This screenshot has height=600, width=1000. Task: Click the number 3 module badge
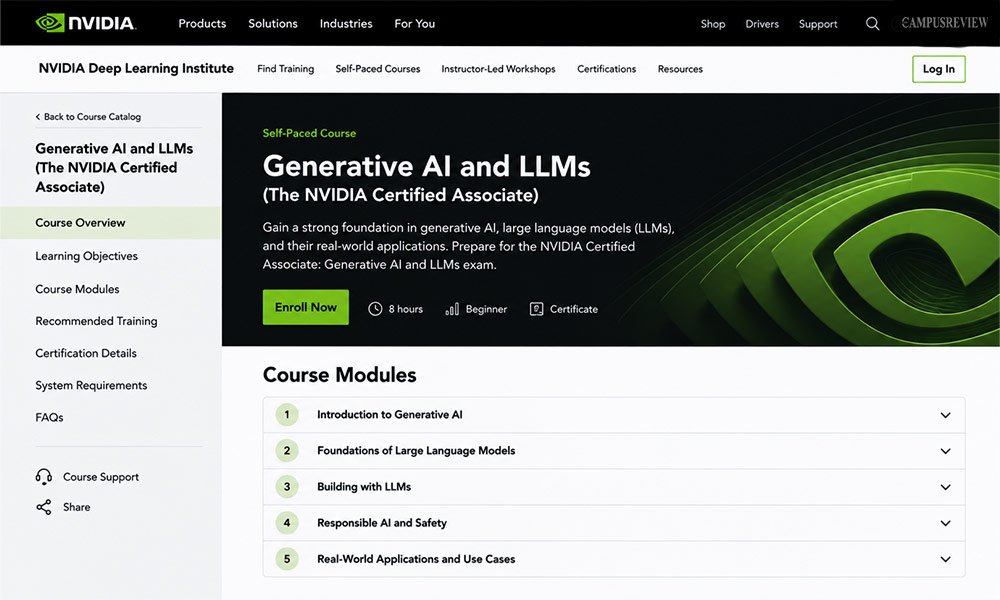tap(287, 487)
